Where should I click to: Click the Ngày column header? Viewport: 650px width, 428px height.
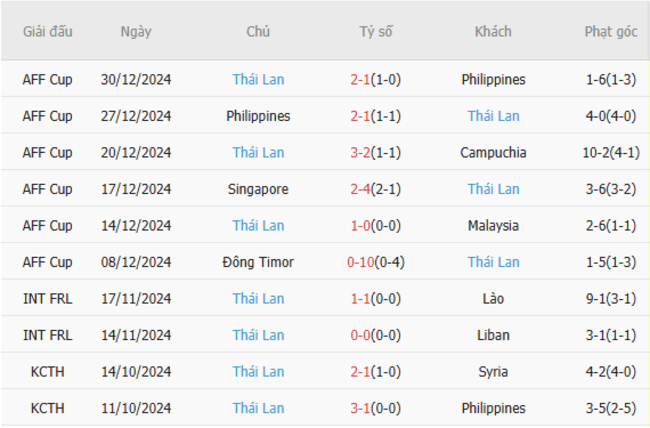tap(136, 32)
